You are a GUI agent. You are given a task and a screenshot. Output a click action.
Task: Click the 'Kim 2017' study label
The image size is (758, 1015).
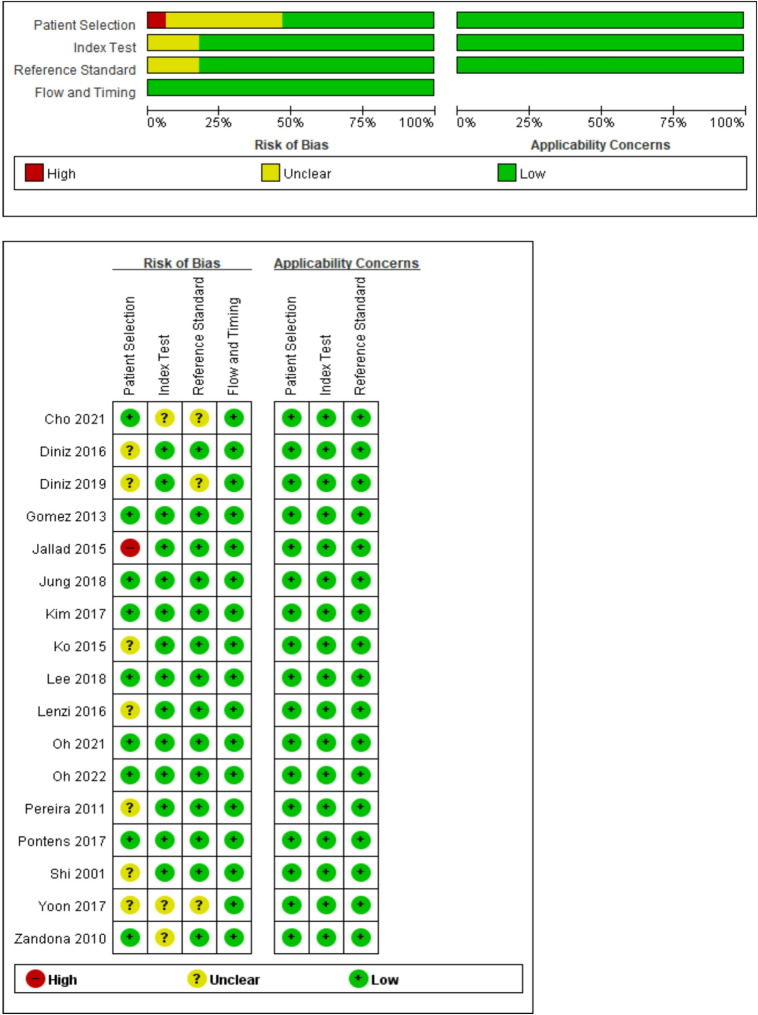click(x=76, y=614)
